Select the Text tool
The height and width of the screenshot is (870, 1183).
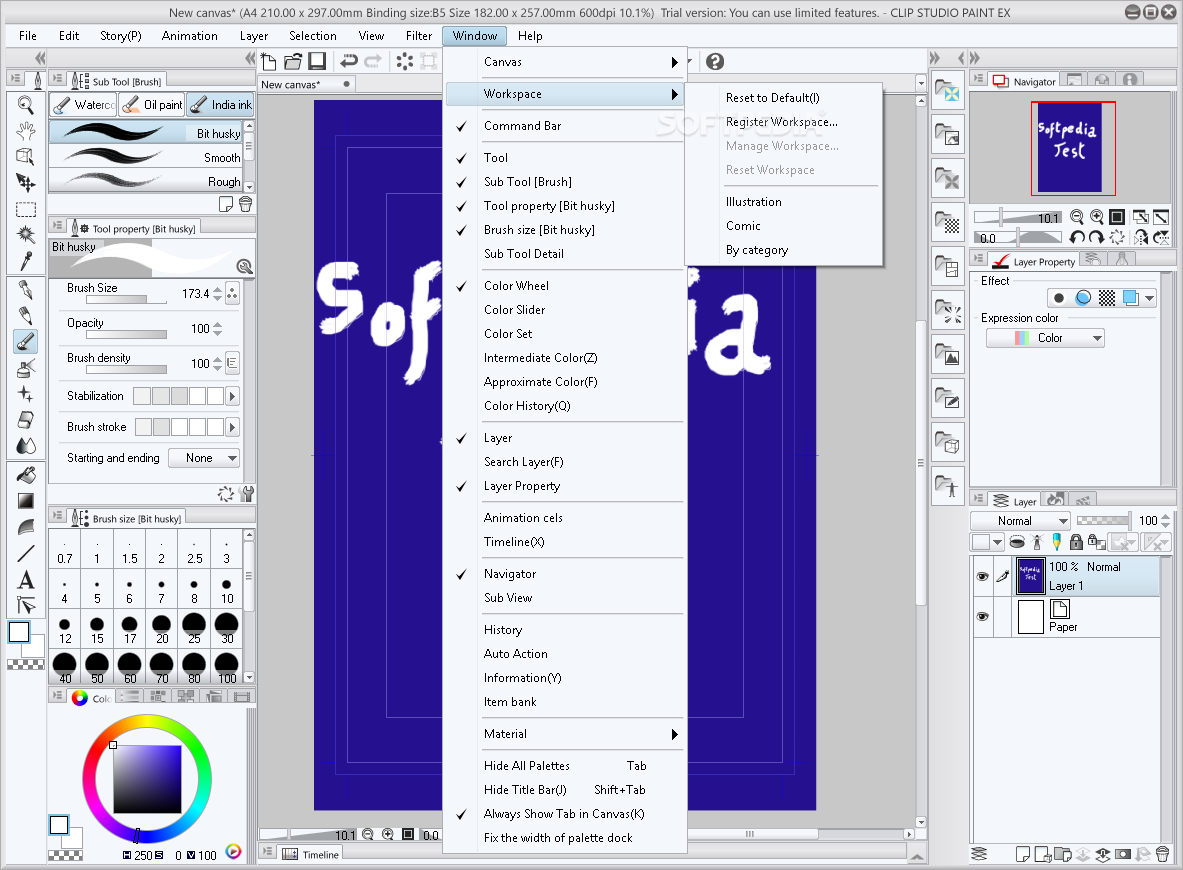click(x=26, y=579)
